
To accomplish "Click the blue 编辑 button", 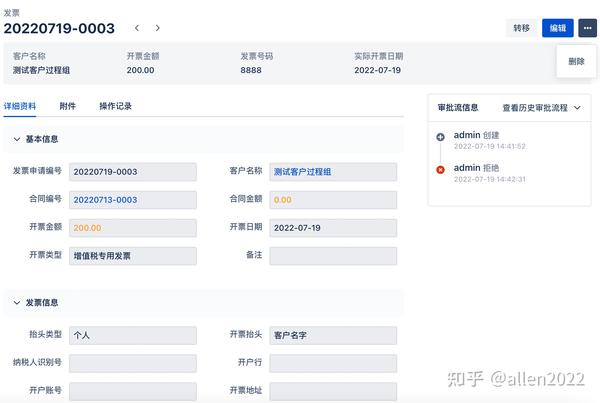I will [x=558, y=28].
